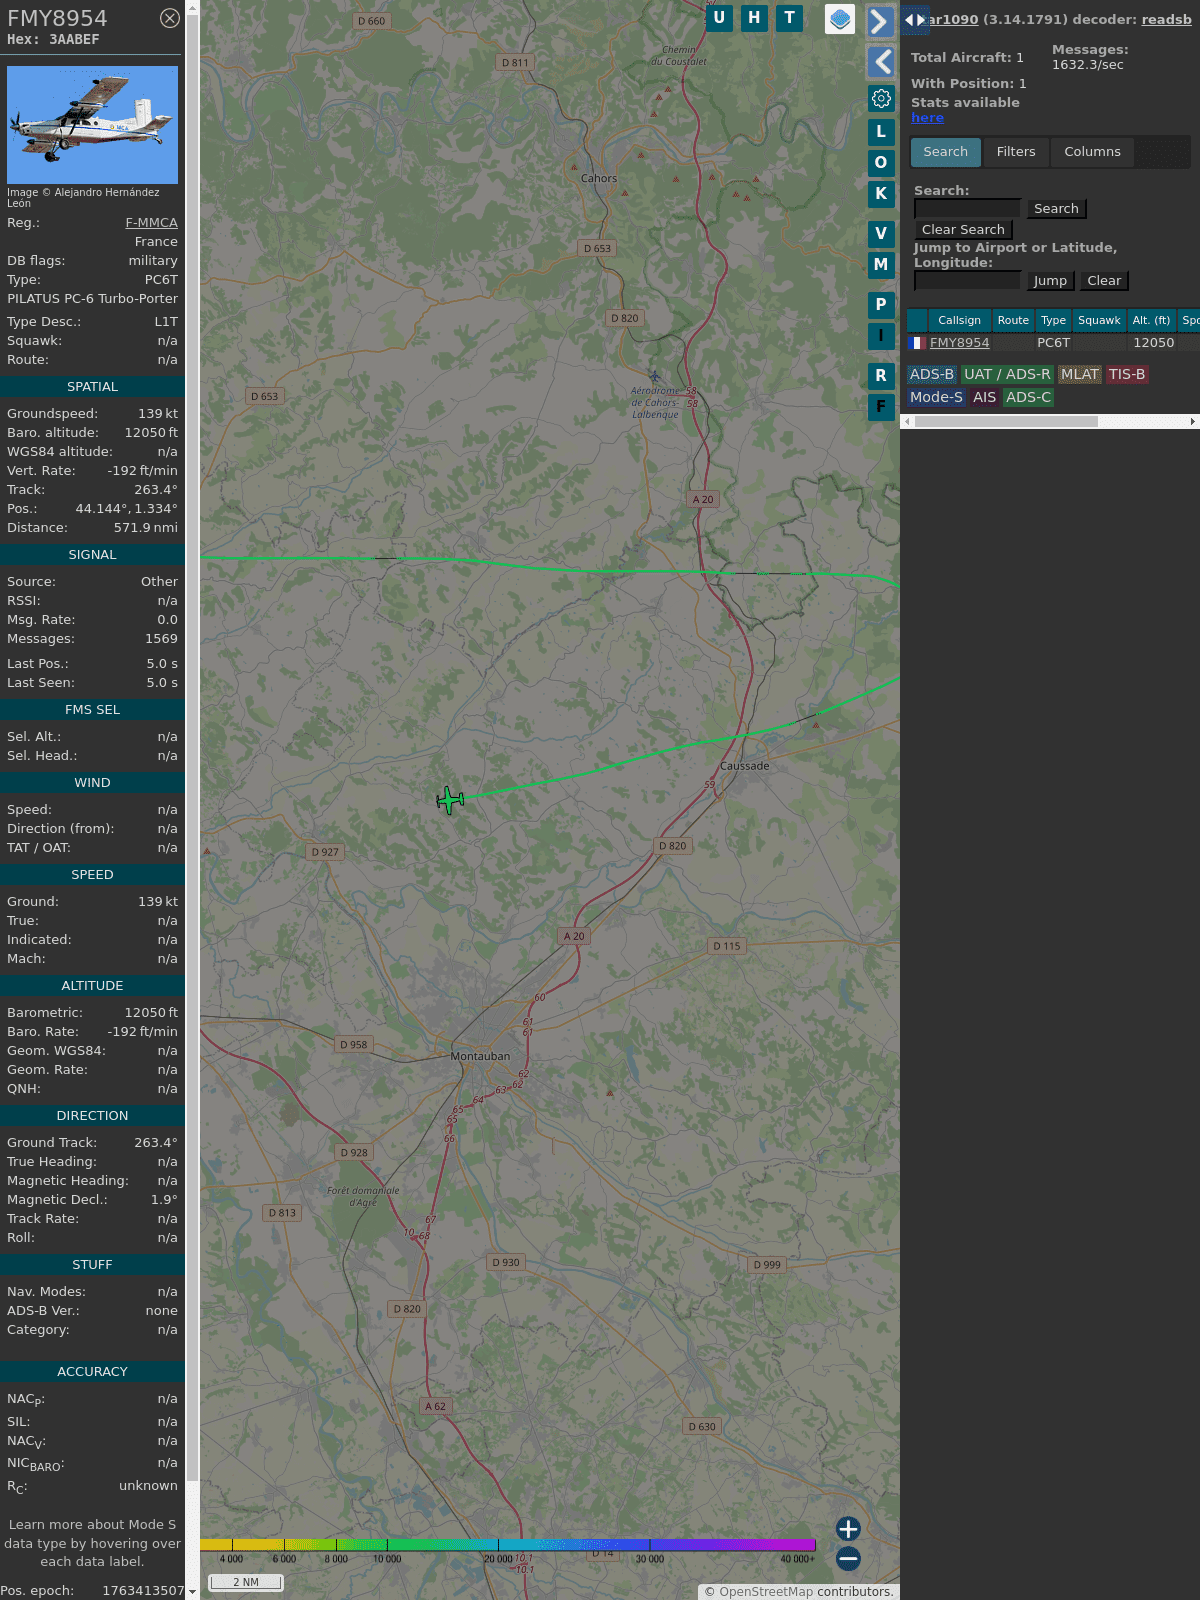Image resolution: width=1200 pixels, height=1600 pixels.
Task: Switch to the Filters tab
Action: (1015, 152)
